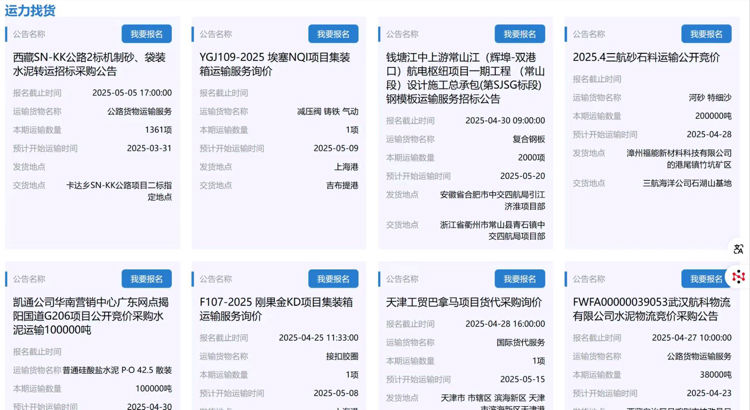Click 我要报名 for 钱塘江中上游常山江 announcement

tap(519, 34)
